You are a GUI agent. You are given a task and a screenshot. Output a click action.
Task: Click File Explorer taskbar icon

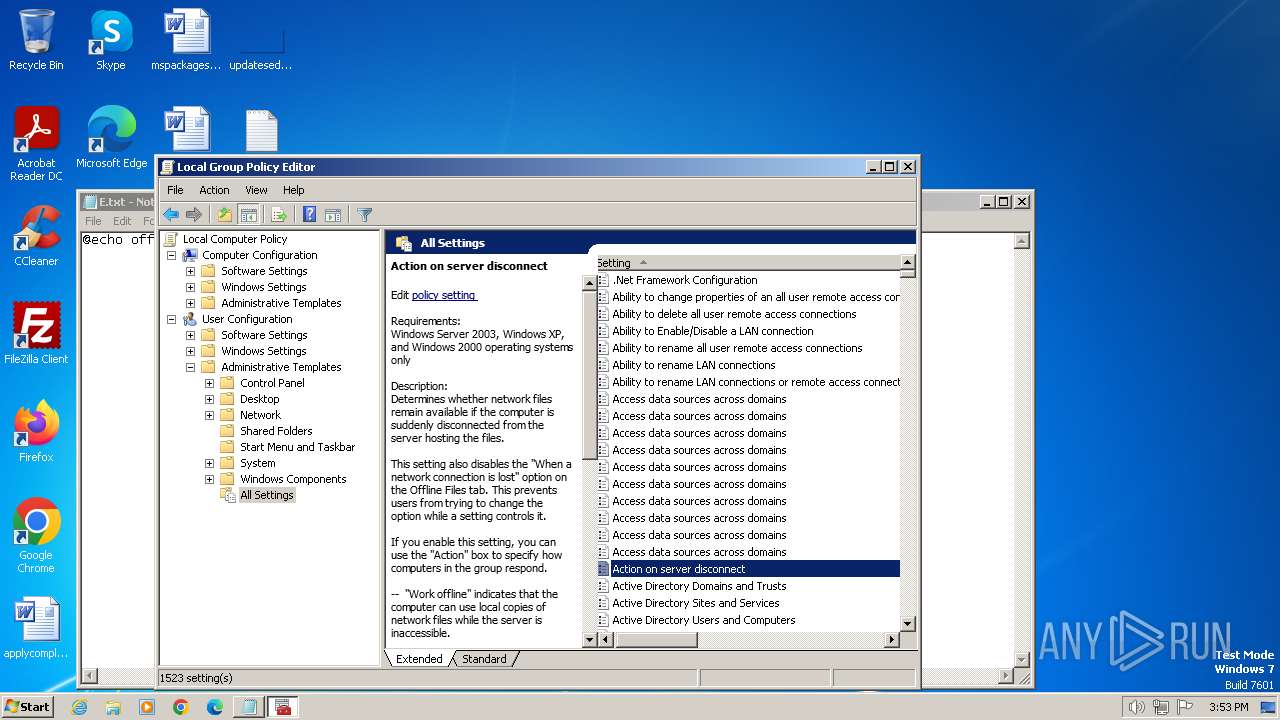pyautogui.click(x=113, y=707)
